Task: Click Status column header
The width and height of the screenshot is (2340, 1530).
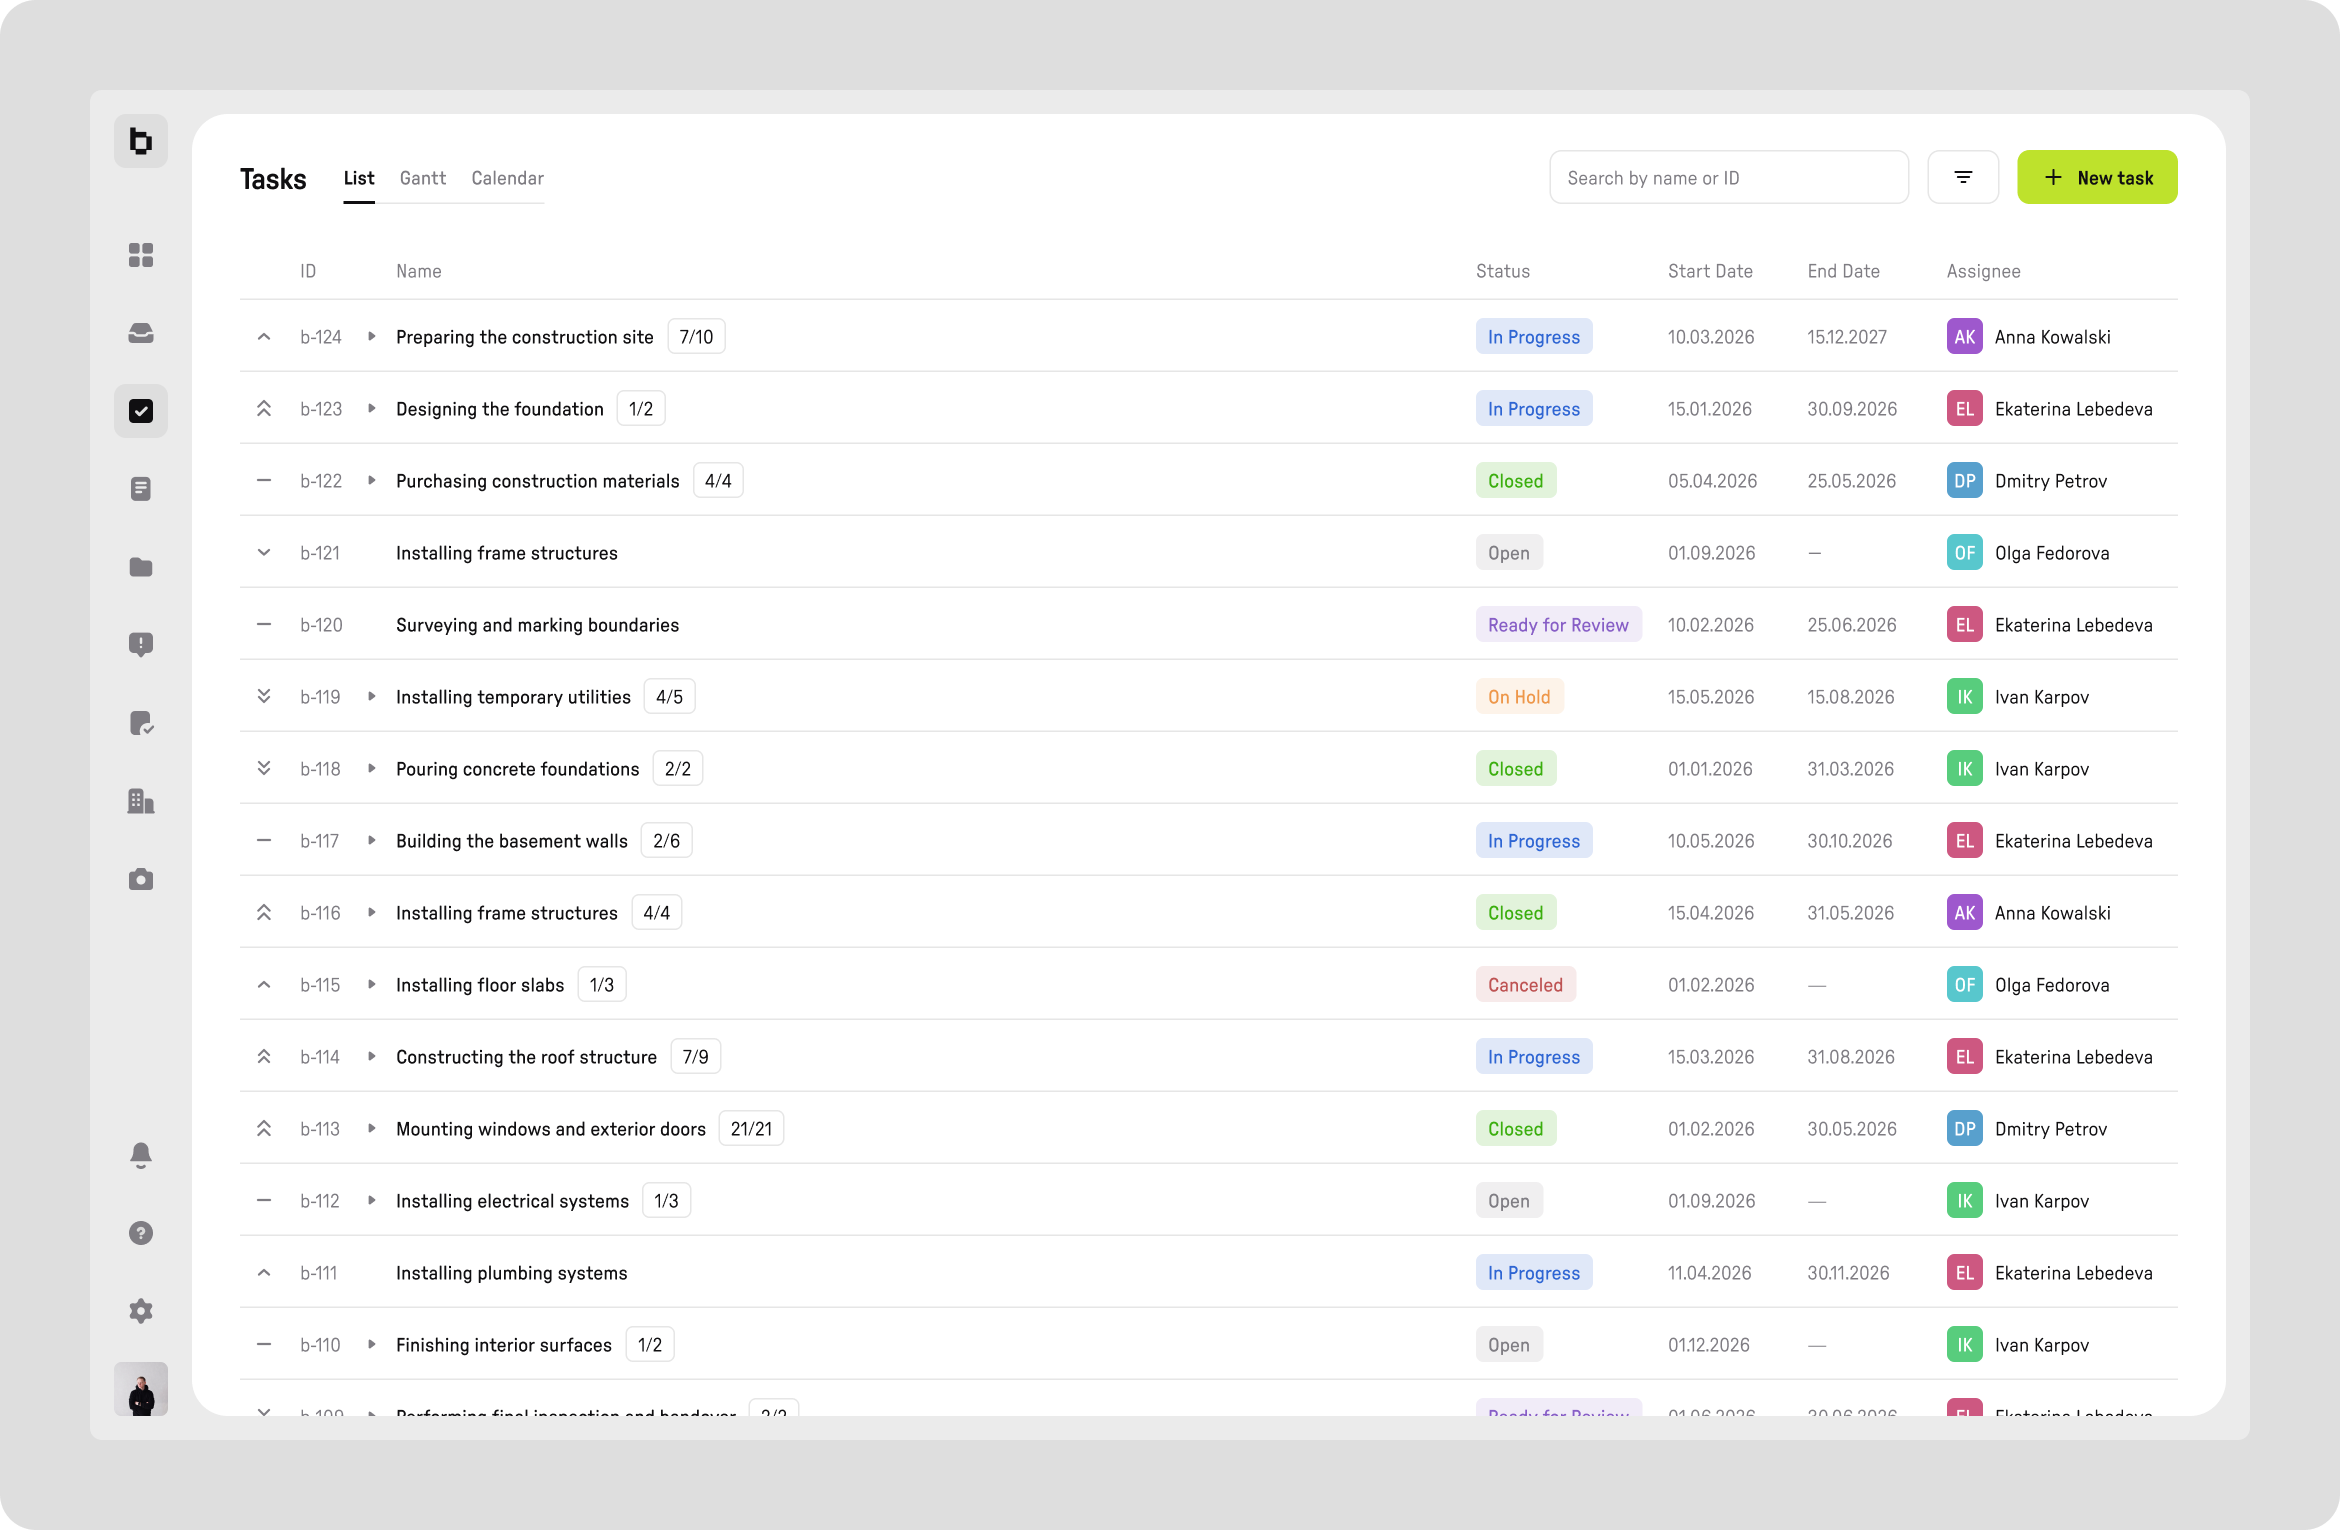Action: [x=1503, y=271]
